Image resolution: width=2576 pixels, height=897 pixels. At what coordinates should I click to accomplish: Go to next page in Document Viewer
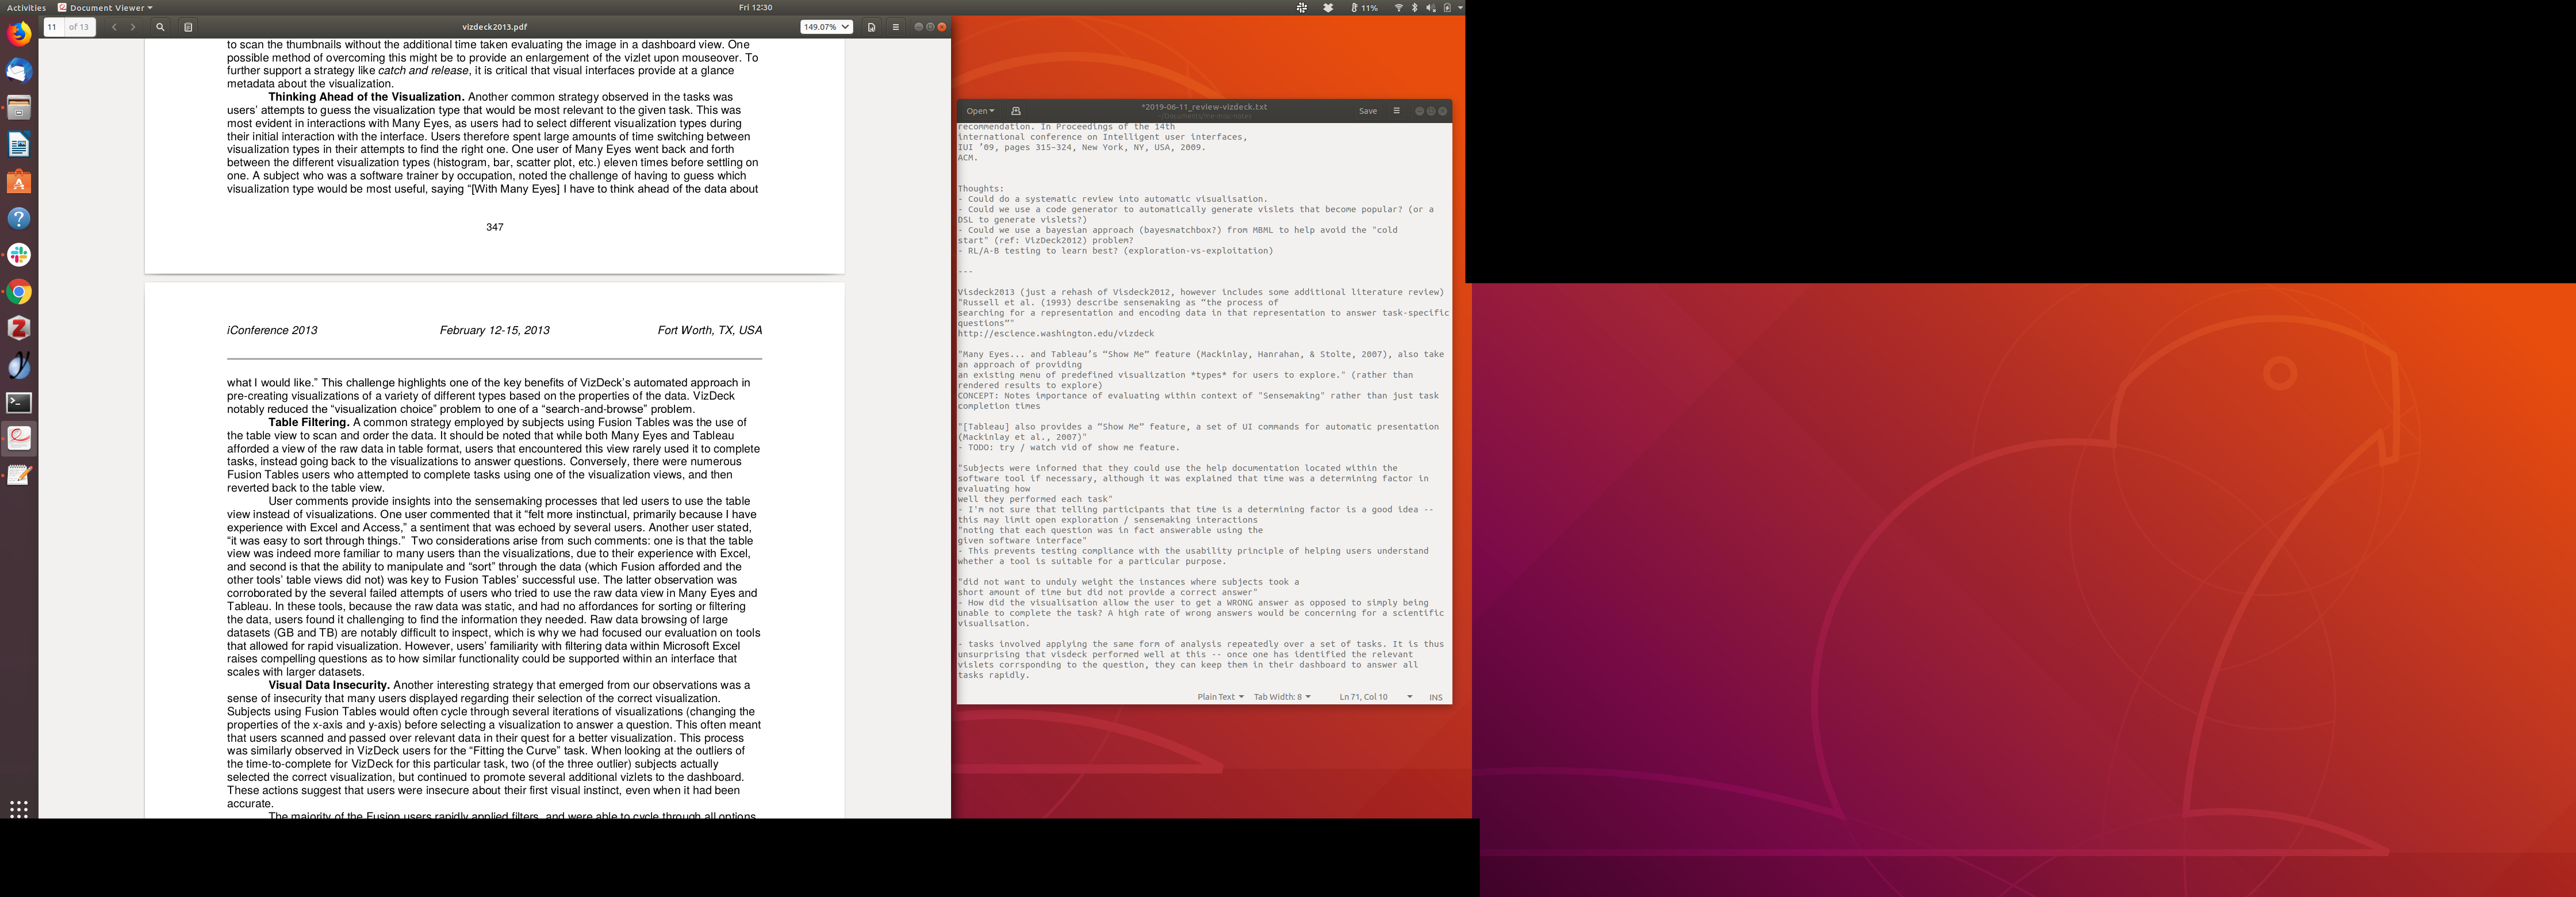coord(133,27)
